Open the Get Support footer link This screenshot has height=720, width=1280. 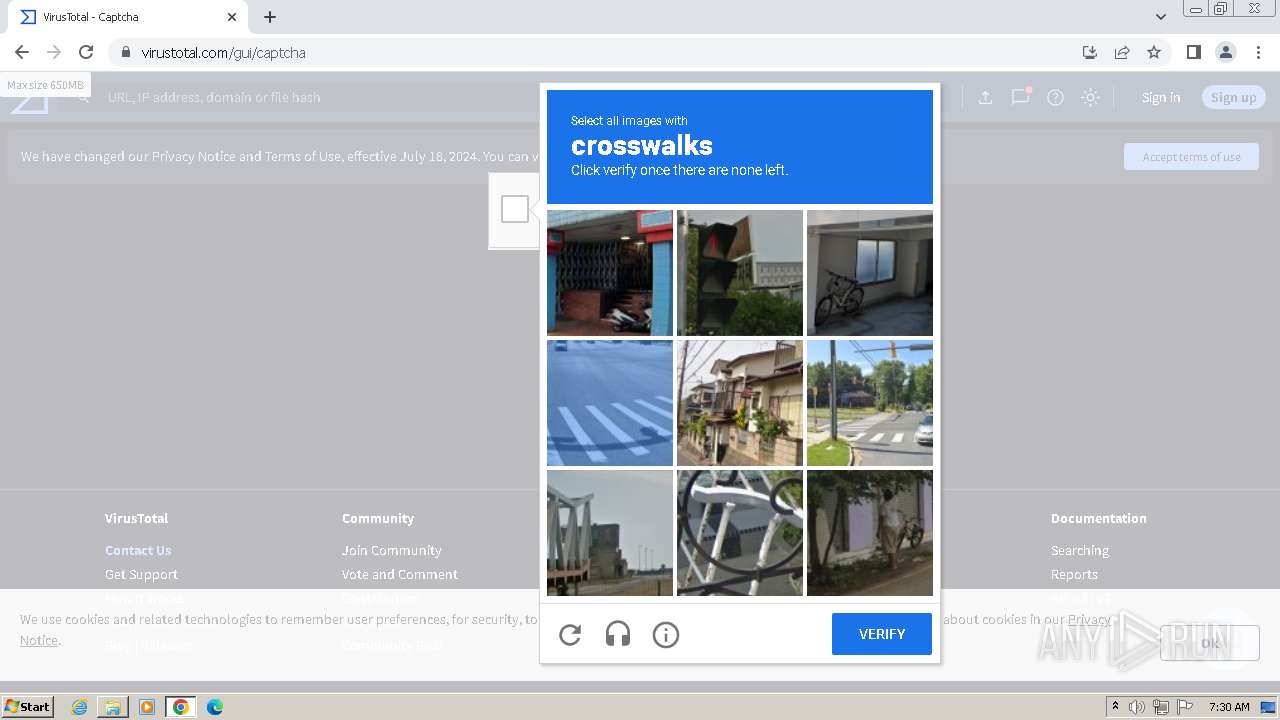click(x=141, y=574)
